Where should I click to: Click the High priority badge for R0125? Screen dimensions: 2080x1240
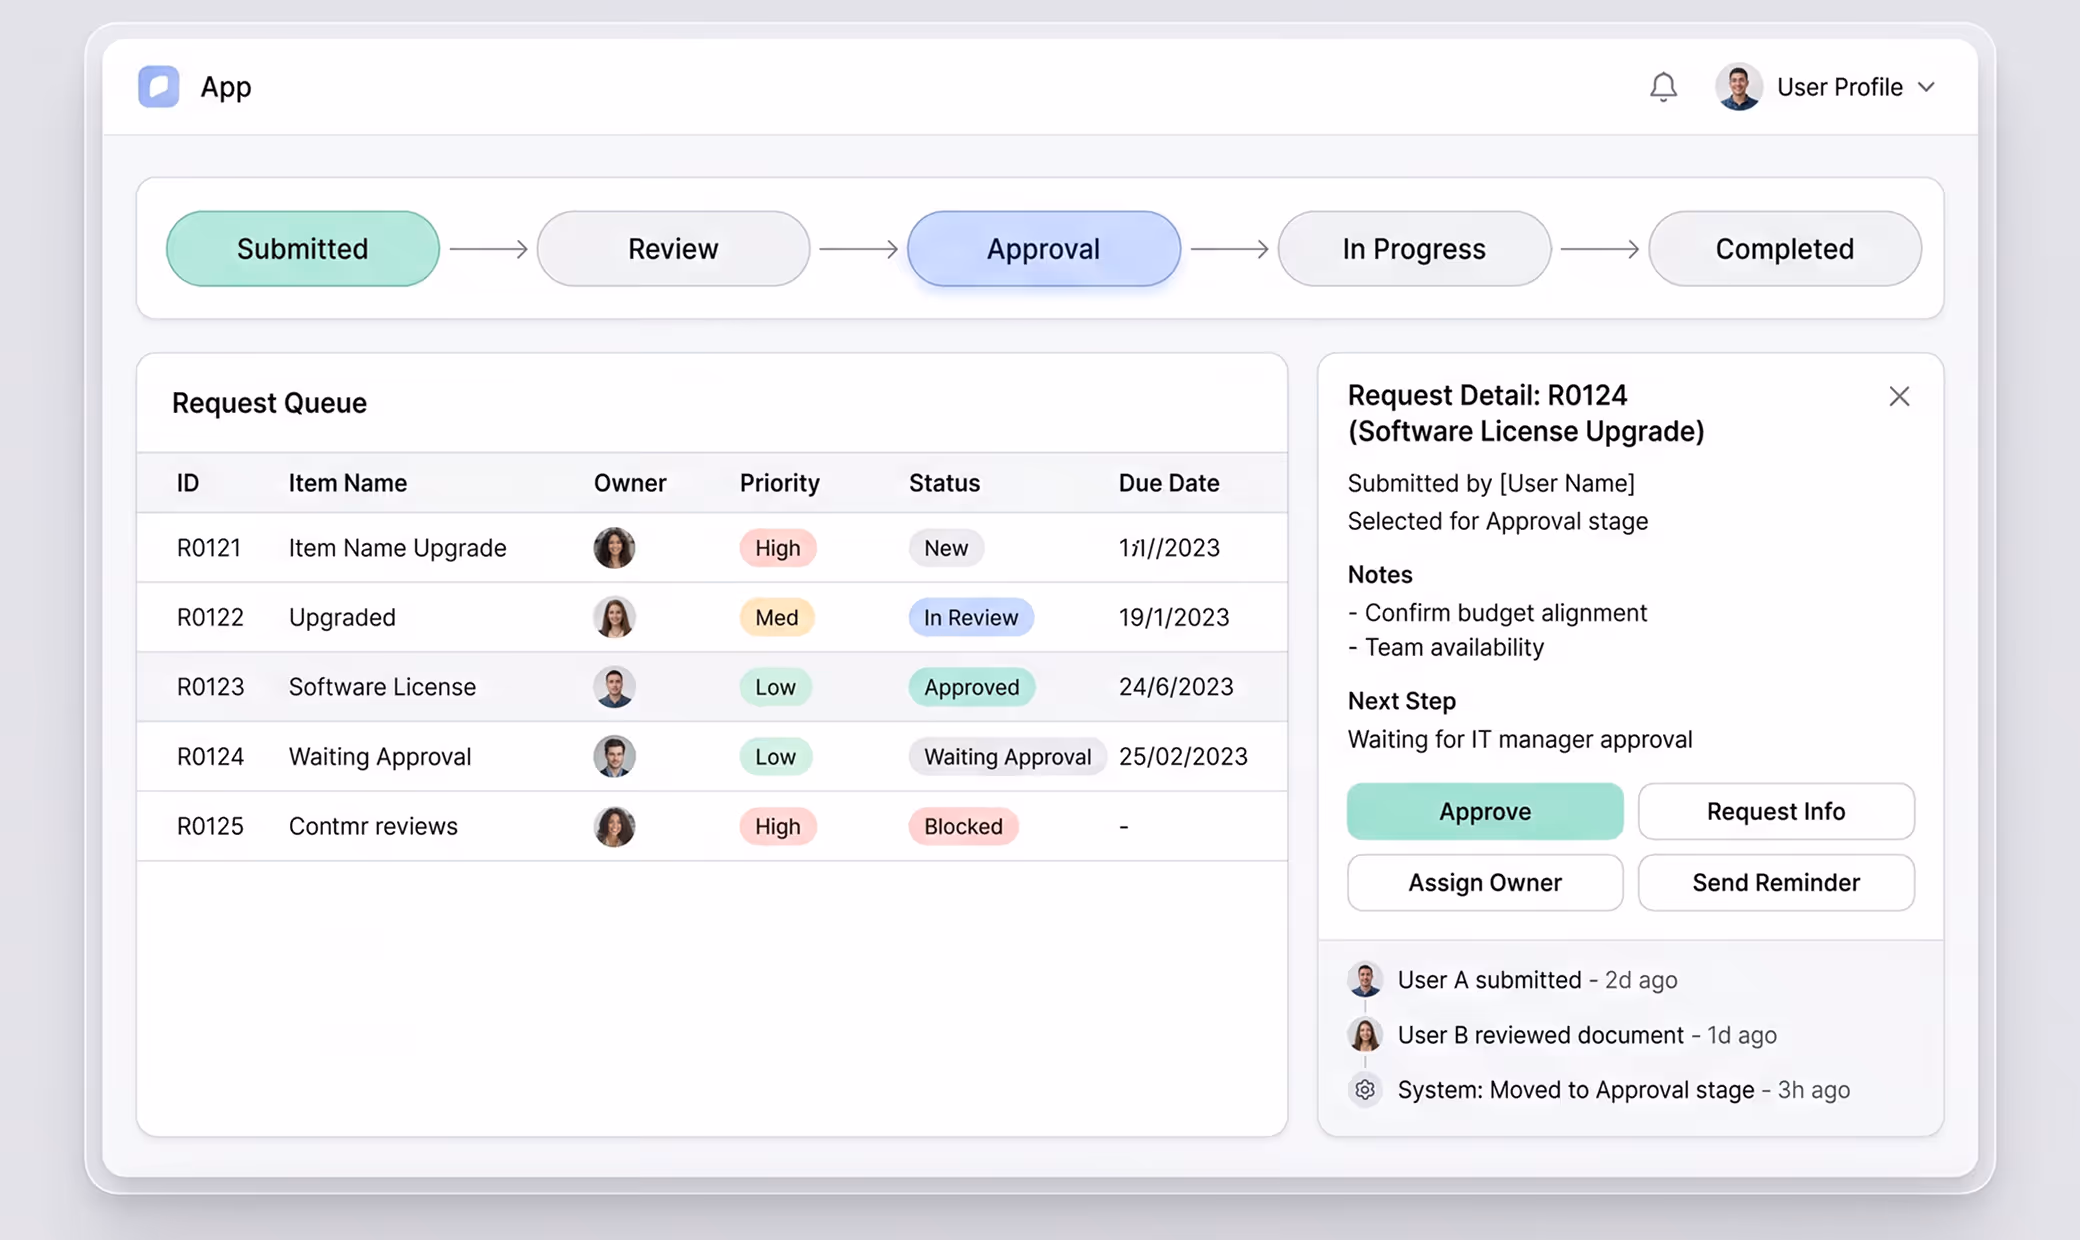coord(778,826)
